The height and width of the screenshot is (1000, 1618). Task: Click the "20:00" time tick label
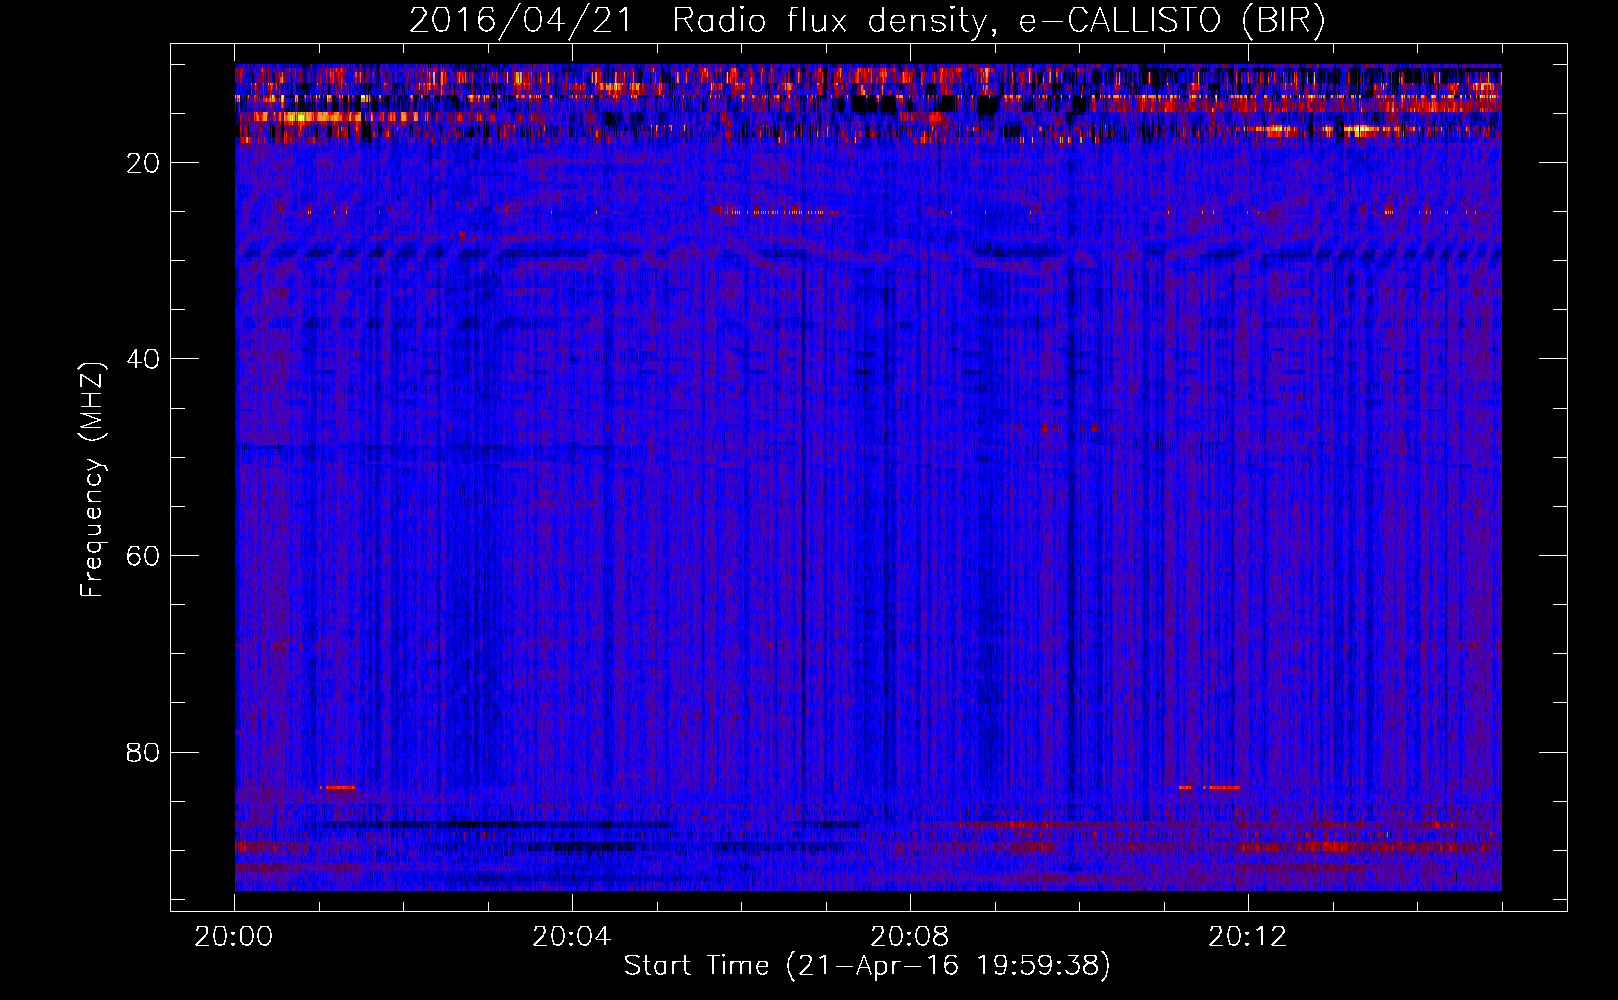234,937
